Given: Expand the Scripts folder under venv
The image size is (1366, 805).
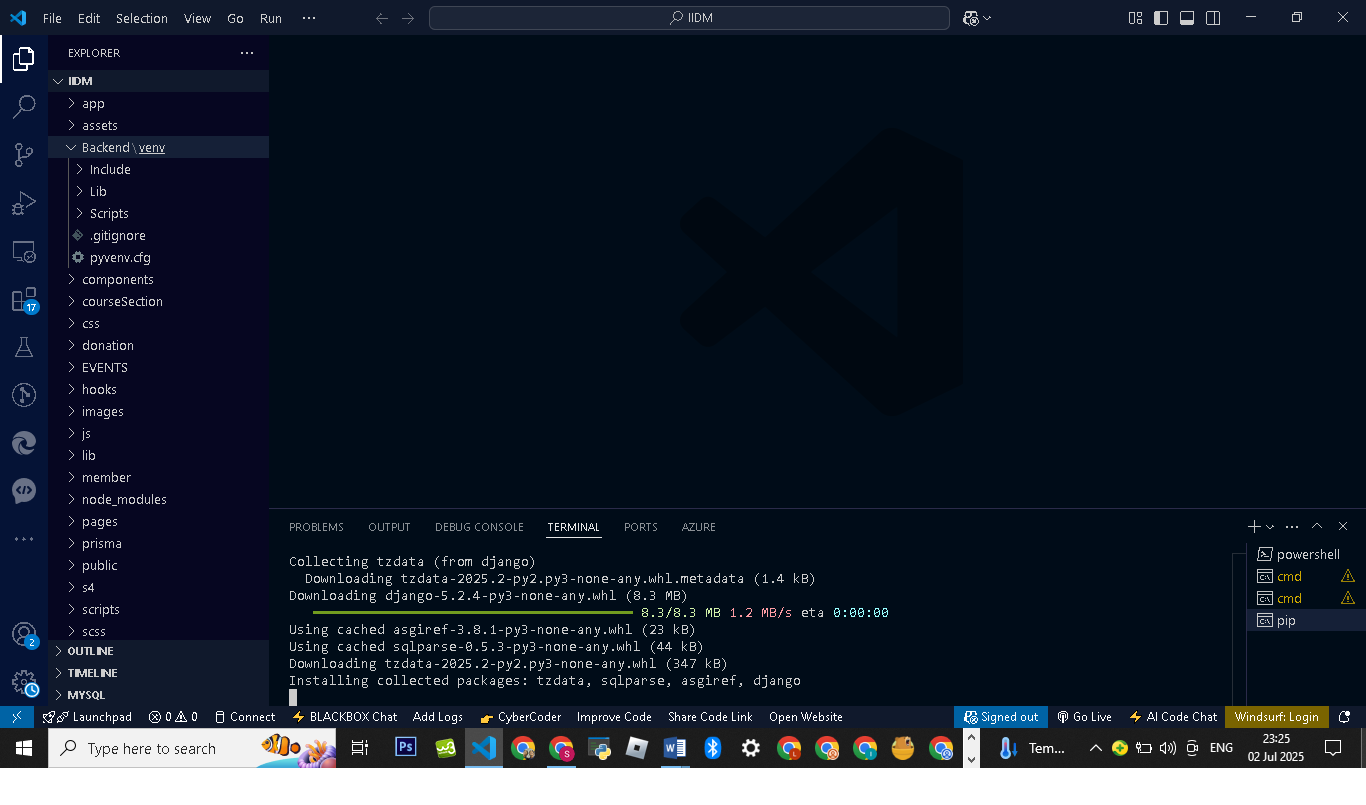Looking at the screenshot, I should pos(158,213).
